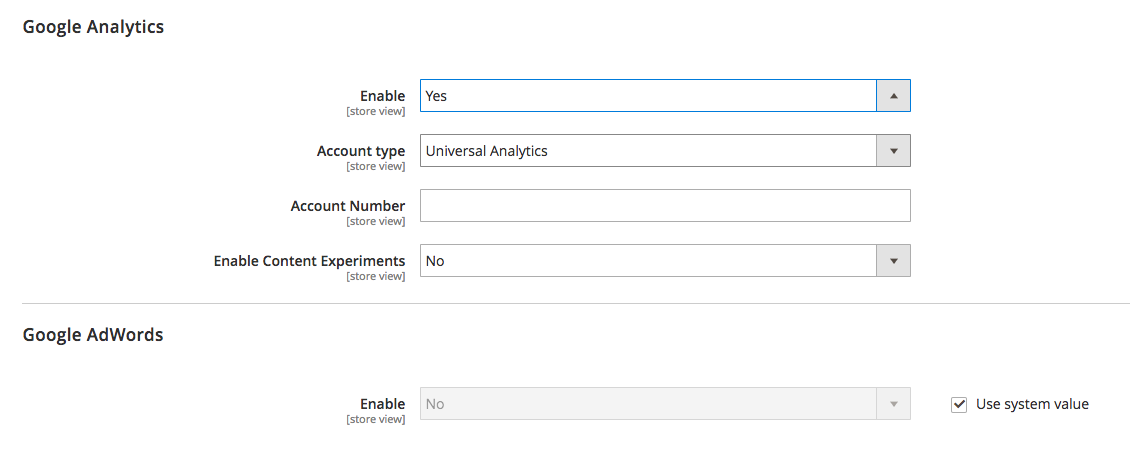Uncheck the Use system value checkbox
The image size is (1130, 454).
[x=958, y=404]
